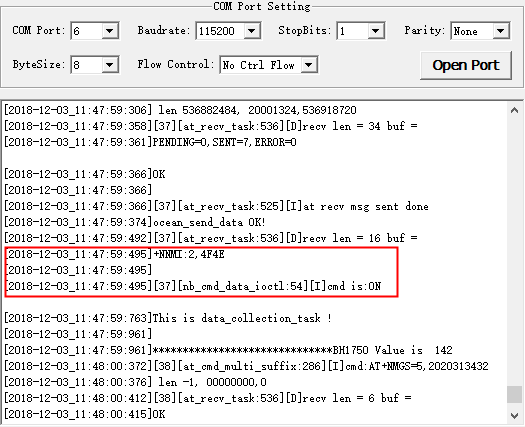525x427 pixels.
Task: Click the 'len 536882484, 20001324,536918720' line
Action: pyautogui.click(x=180, y=110)
